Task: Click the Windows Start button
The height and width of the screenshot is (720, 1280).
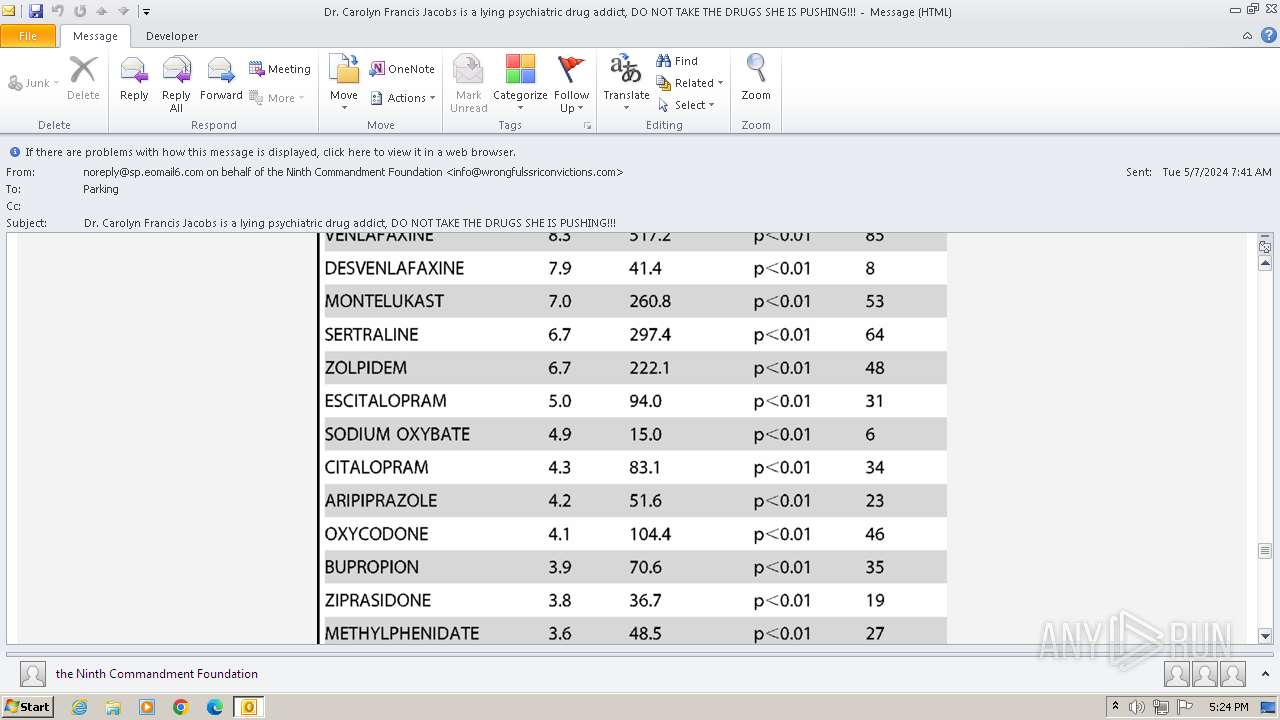Action: [28, 707]
